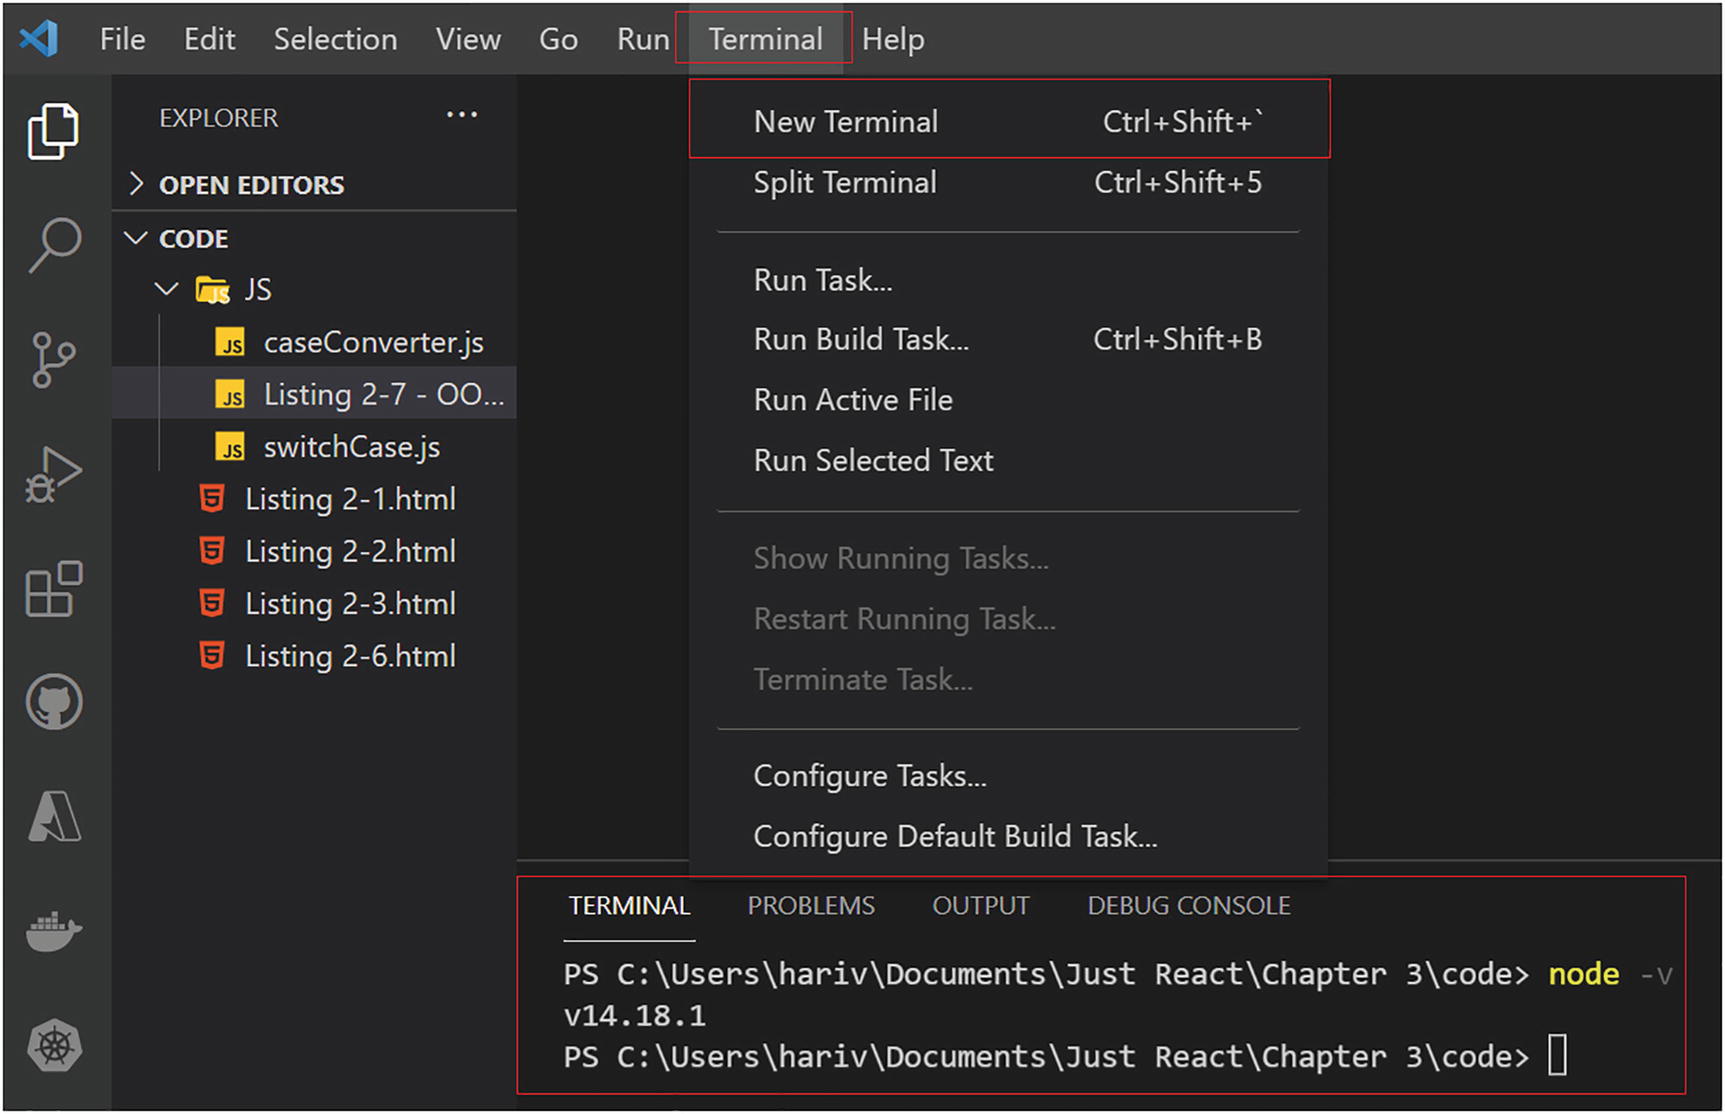The height and width of the screenshot is (1114, 1725).
Task: Open the Extensions view icon
Action: [x=53, y=589]
